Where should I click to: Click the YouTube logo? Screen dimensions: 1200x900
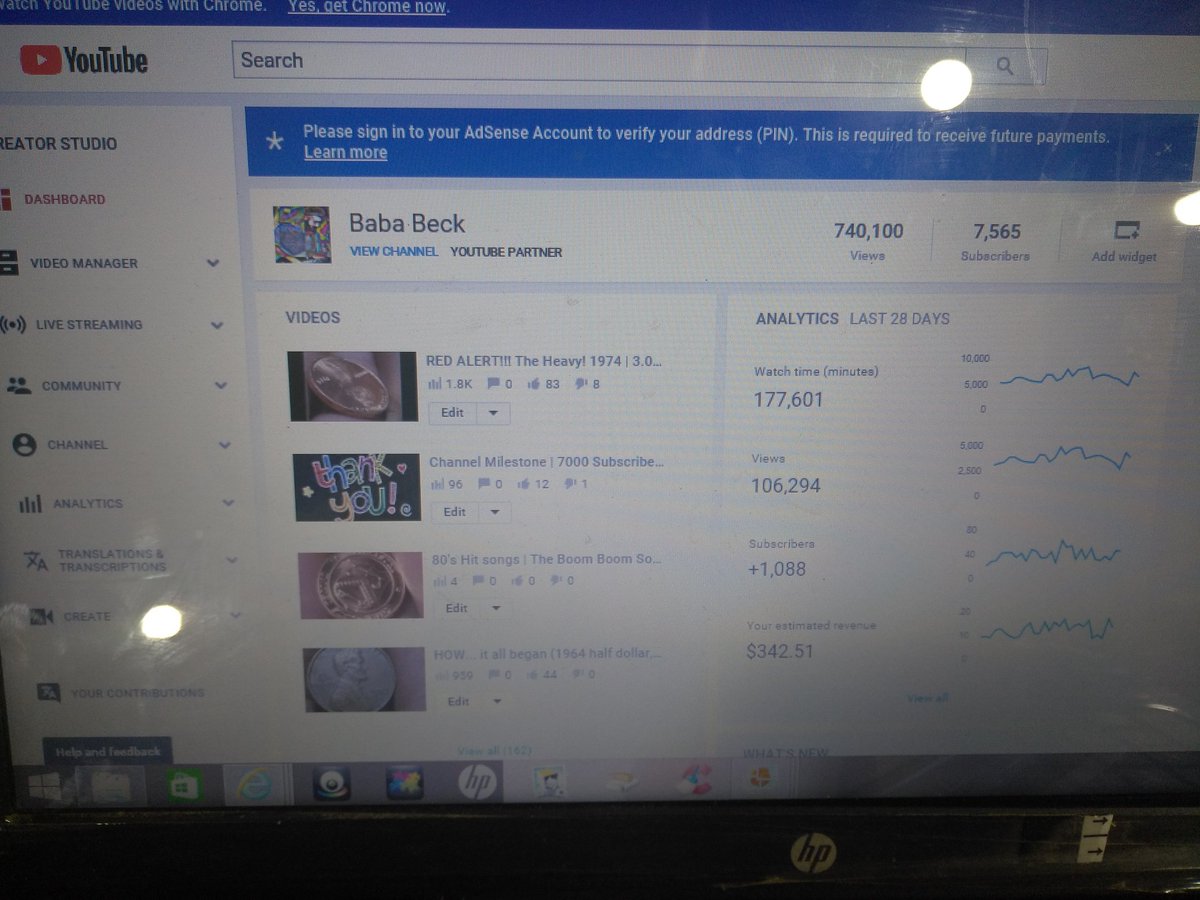pyautogui.click(x=84, y=60)
